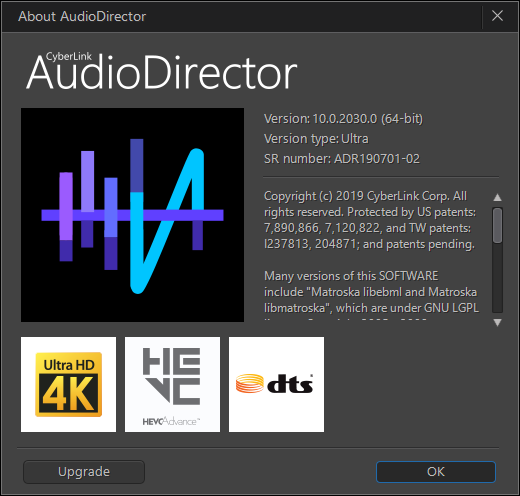Click the 'Many versions of this SOFTWARE' line
Screen dimensions: 520x496
(x=351, y=276)
